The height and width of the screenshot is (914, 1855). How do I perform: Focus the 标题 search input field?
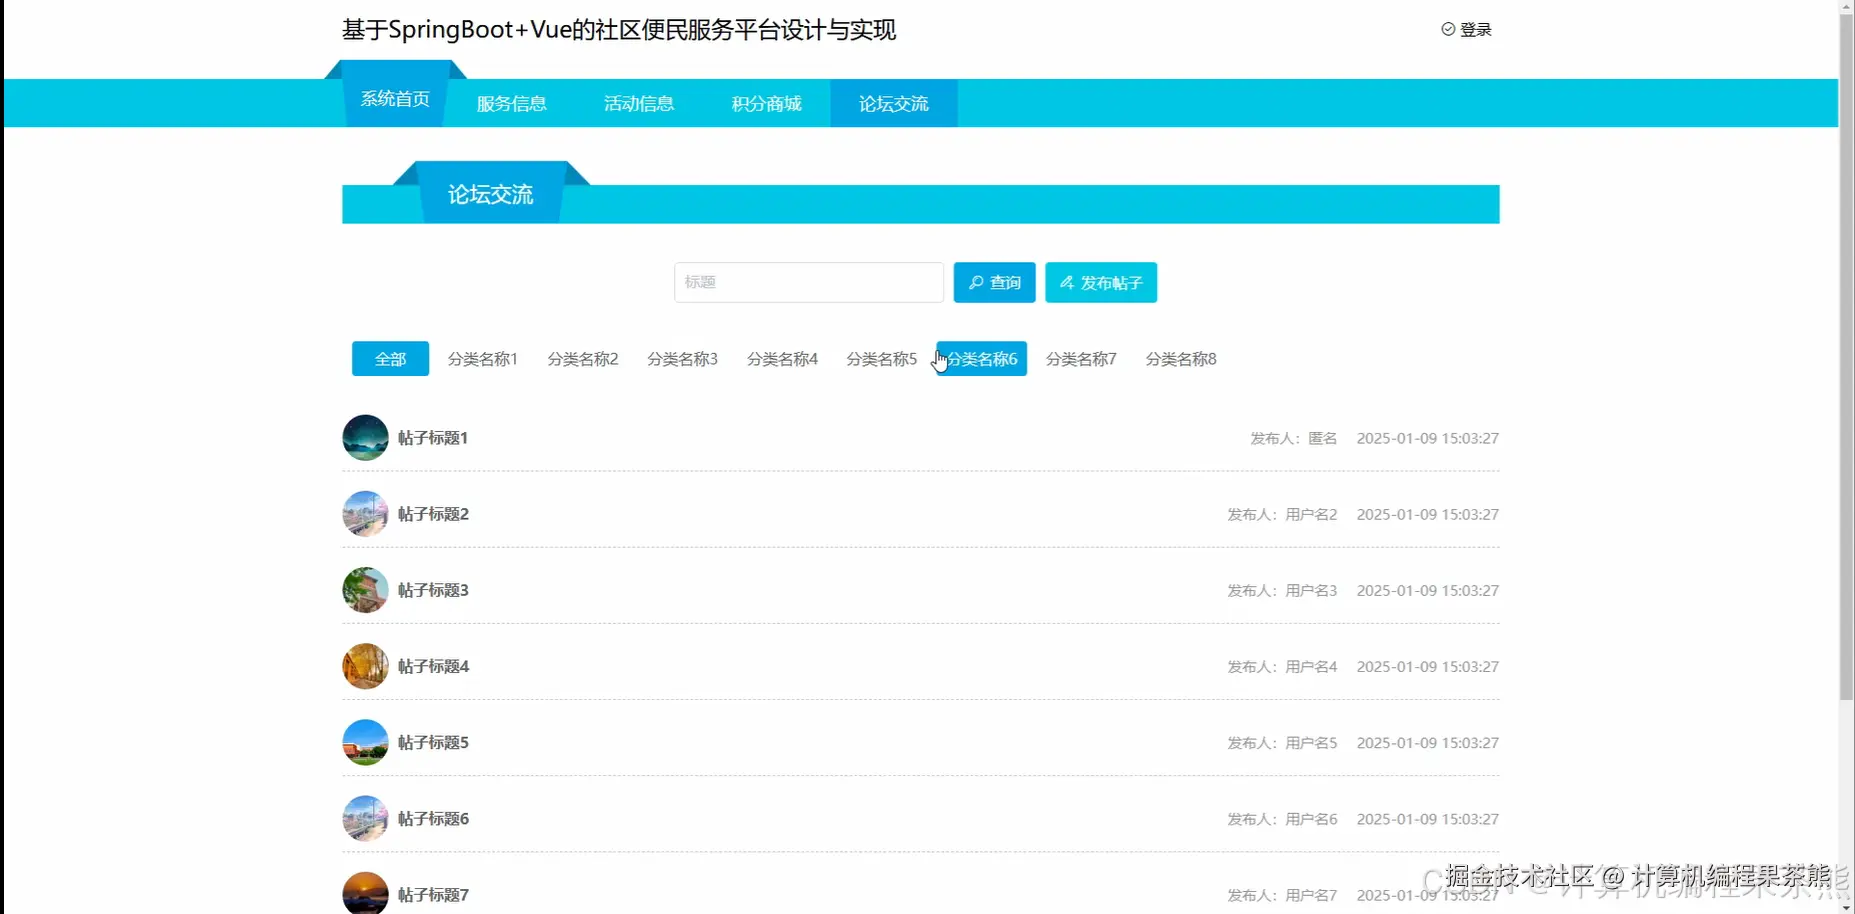click(x=809, y=282)
